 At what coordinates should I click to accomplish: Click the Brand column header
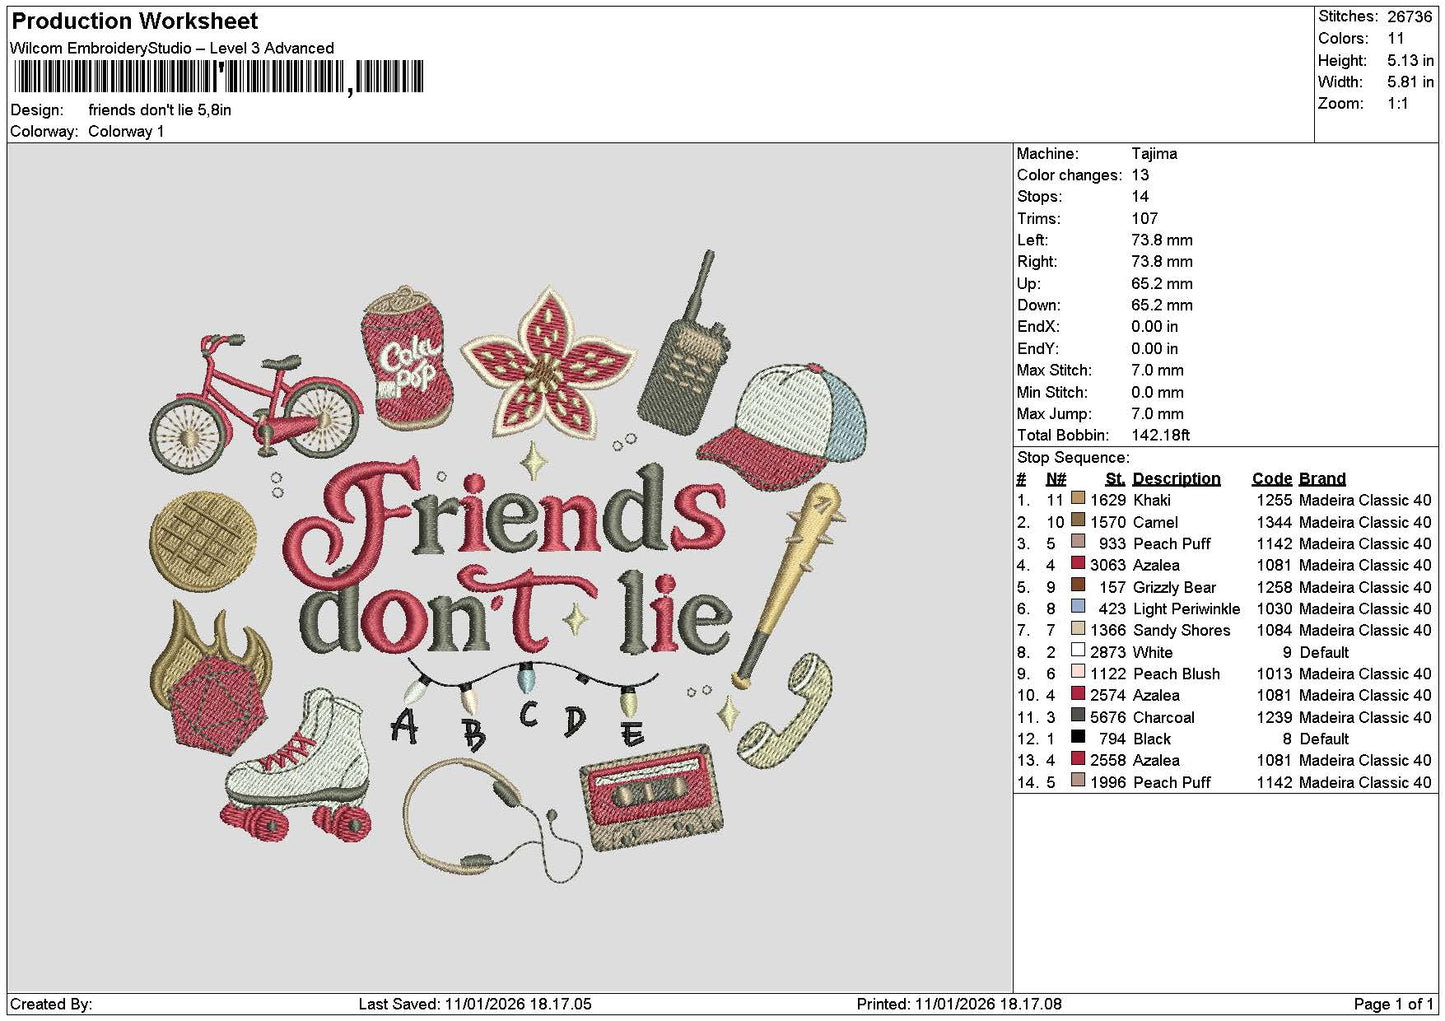coord(1322,479)
